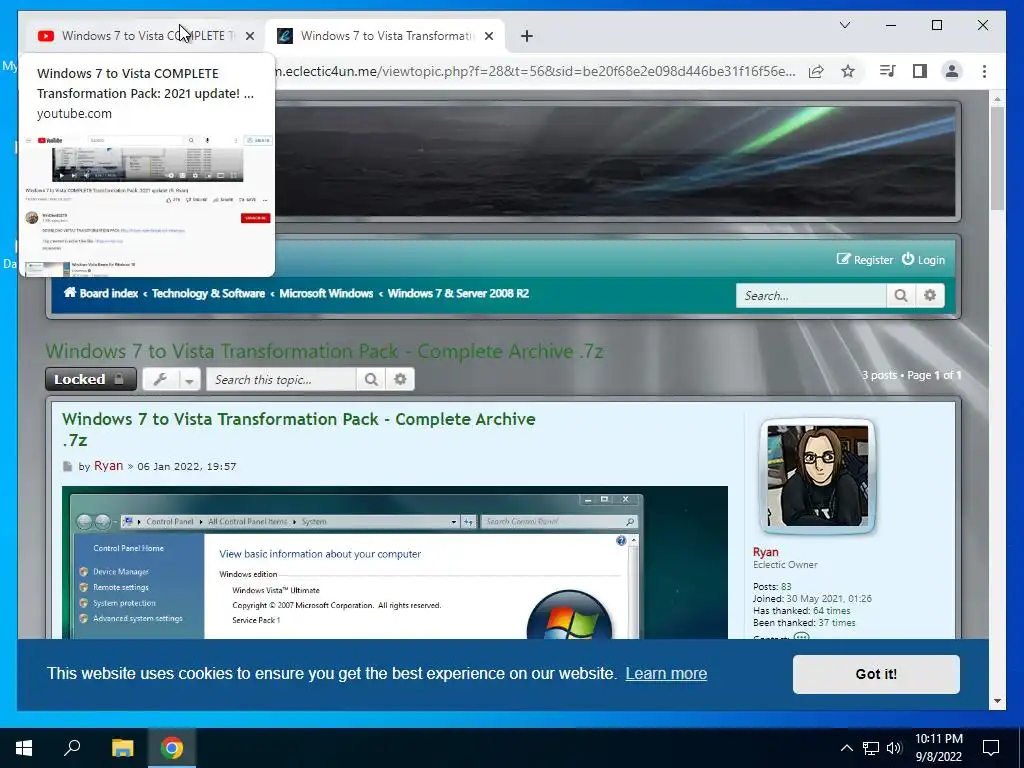
Task: Click 'Posts: 83' in Ryan's profile
Action: click(x=772, y=586)
